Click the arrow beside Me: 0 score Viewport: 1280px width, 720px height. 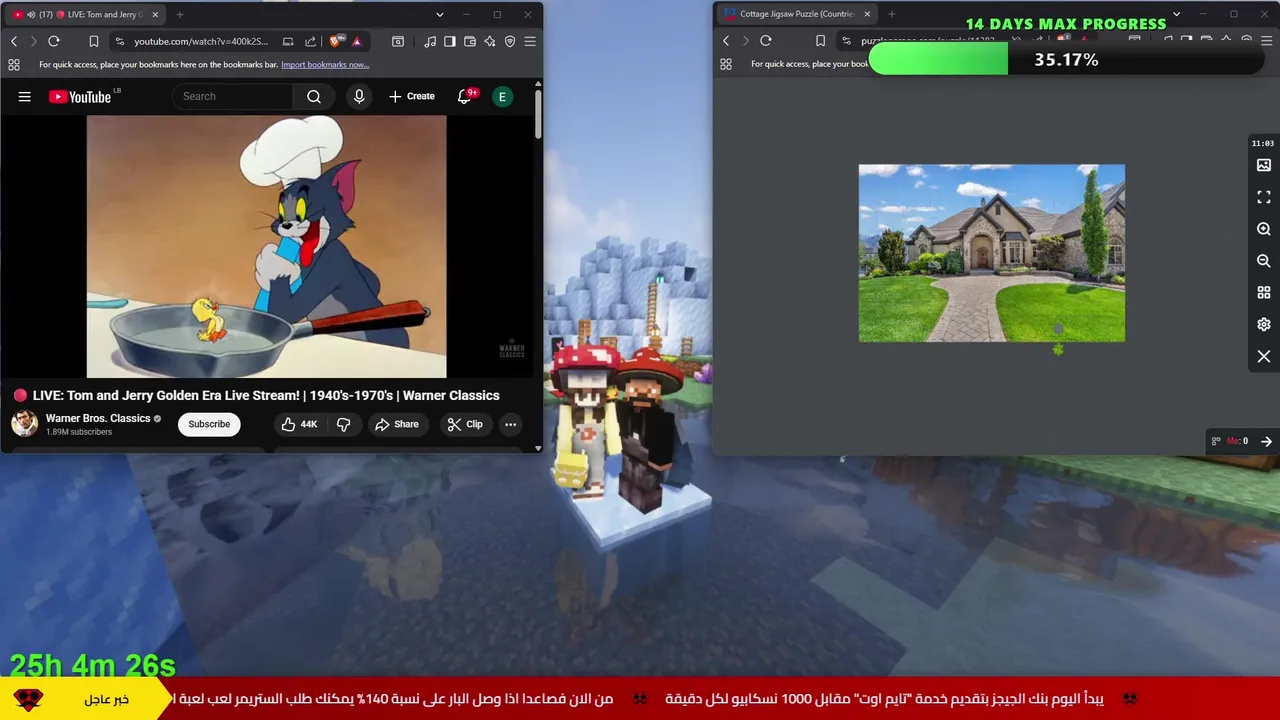tap(1266, 441)
